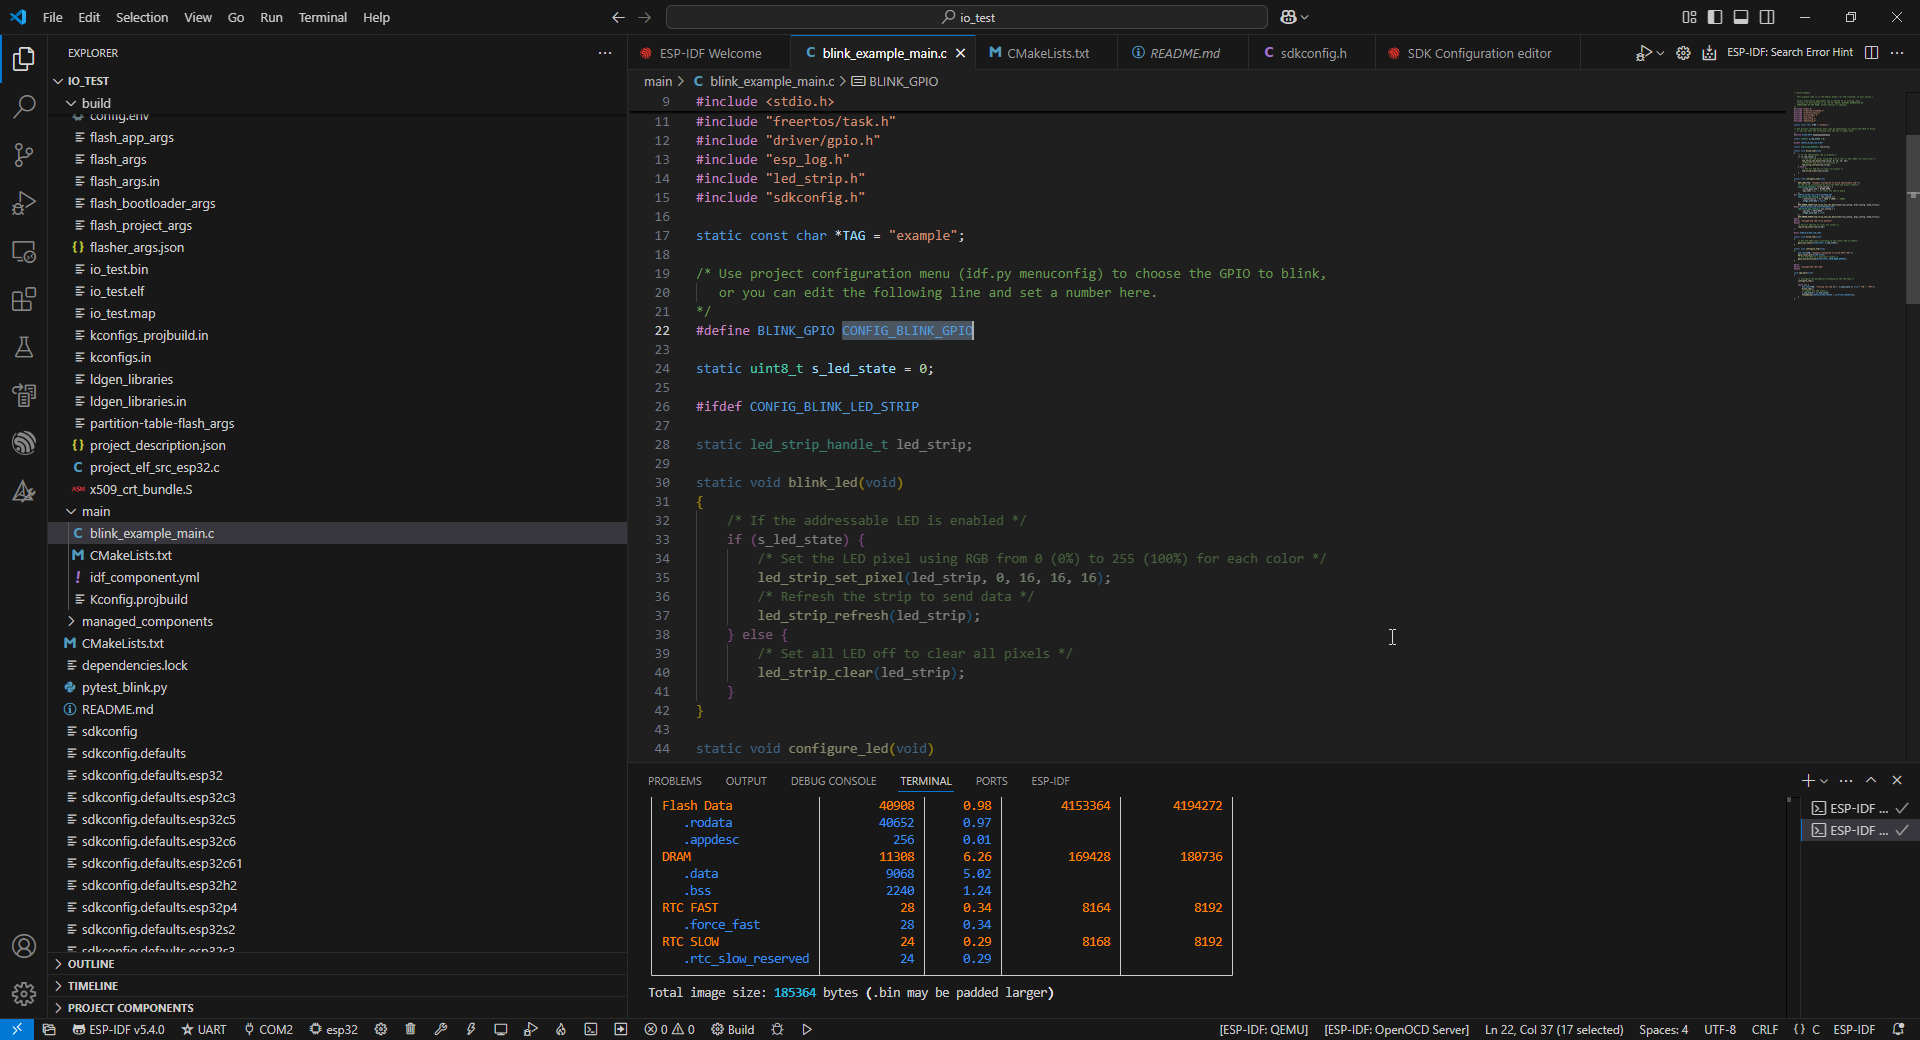
Task: Build project using the wrench icon
Action: 441,1029
